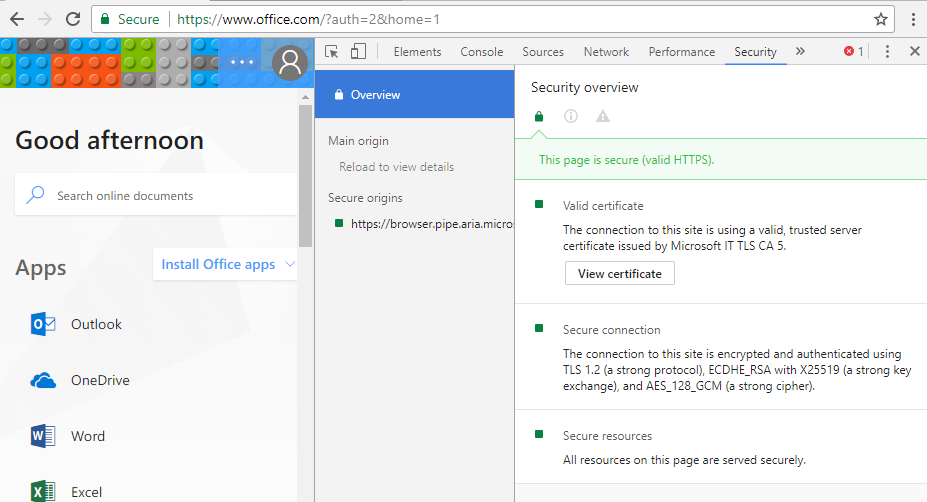
Task: Click the 'Secure resources' heading
Action: (607, 436)
